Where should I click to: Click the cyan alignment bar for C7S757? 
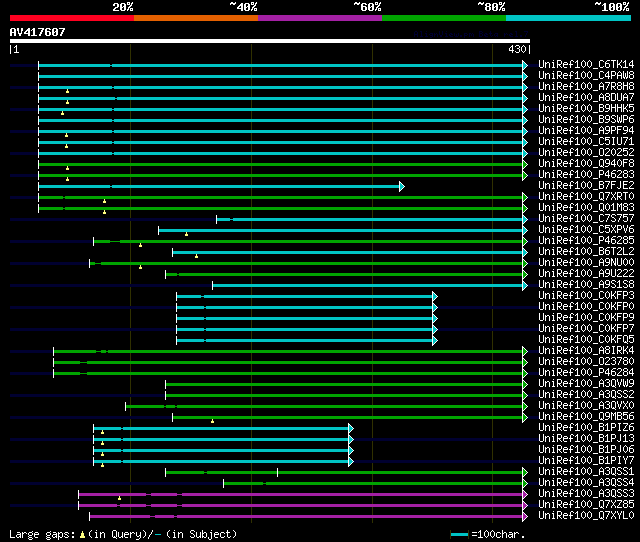369,220
